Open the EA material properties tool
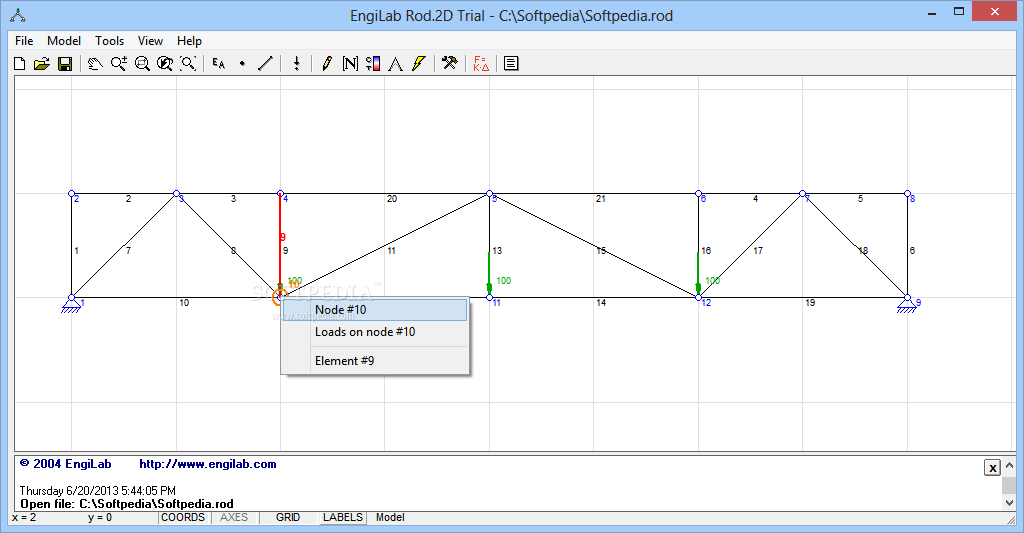Image resolution: width=1024 pixels, height=533 pixels. 219,63
